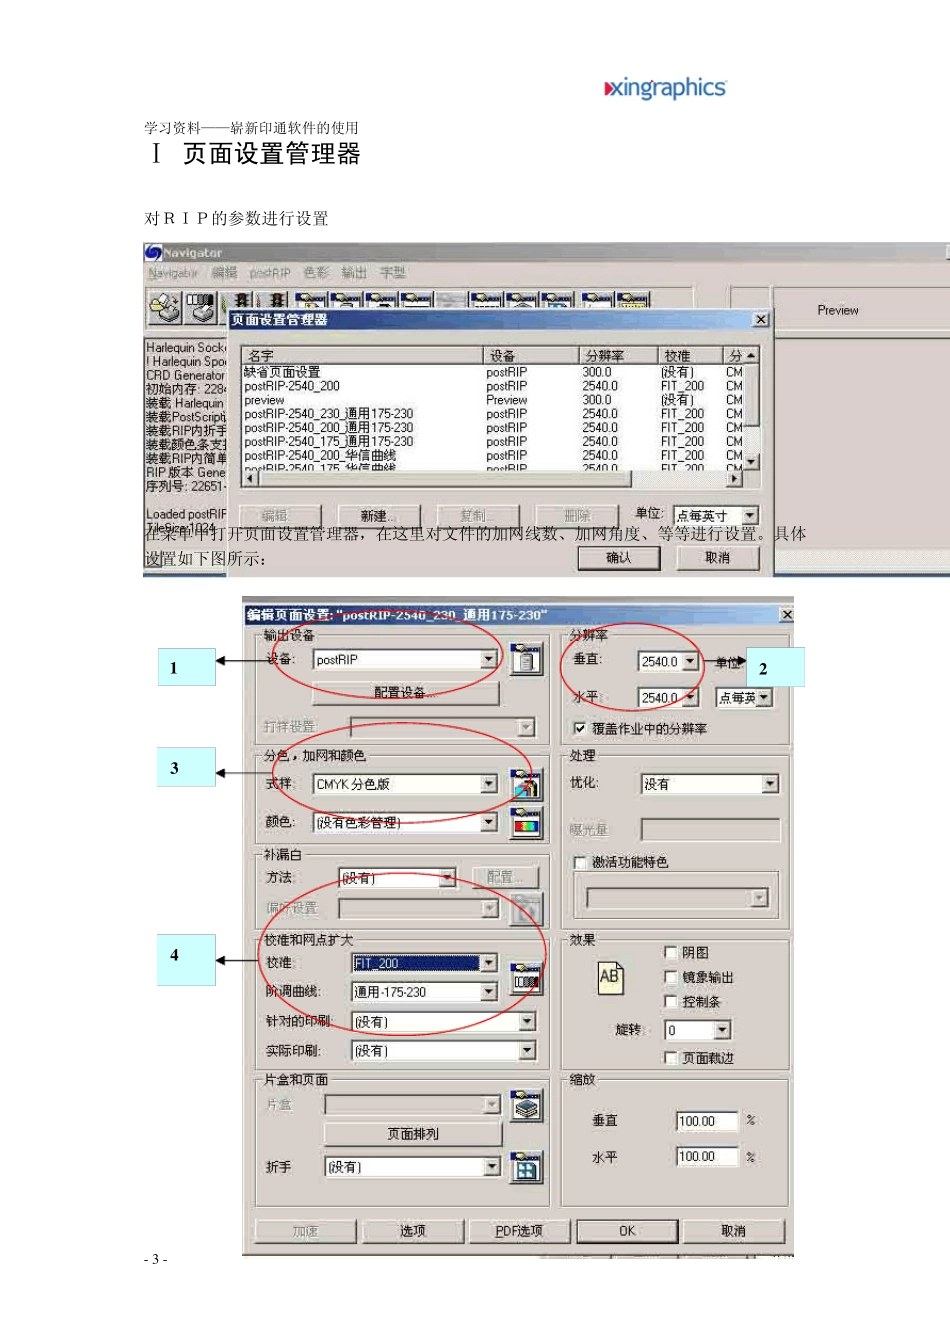Open the 阶调曲线 dropdown
This screenshot has width=950, height=1344.
(x=488, y=992)
